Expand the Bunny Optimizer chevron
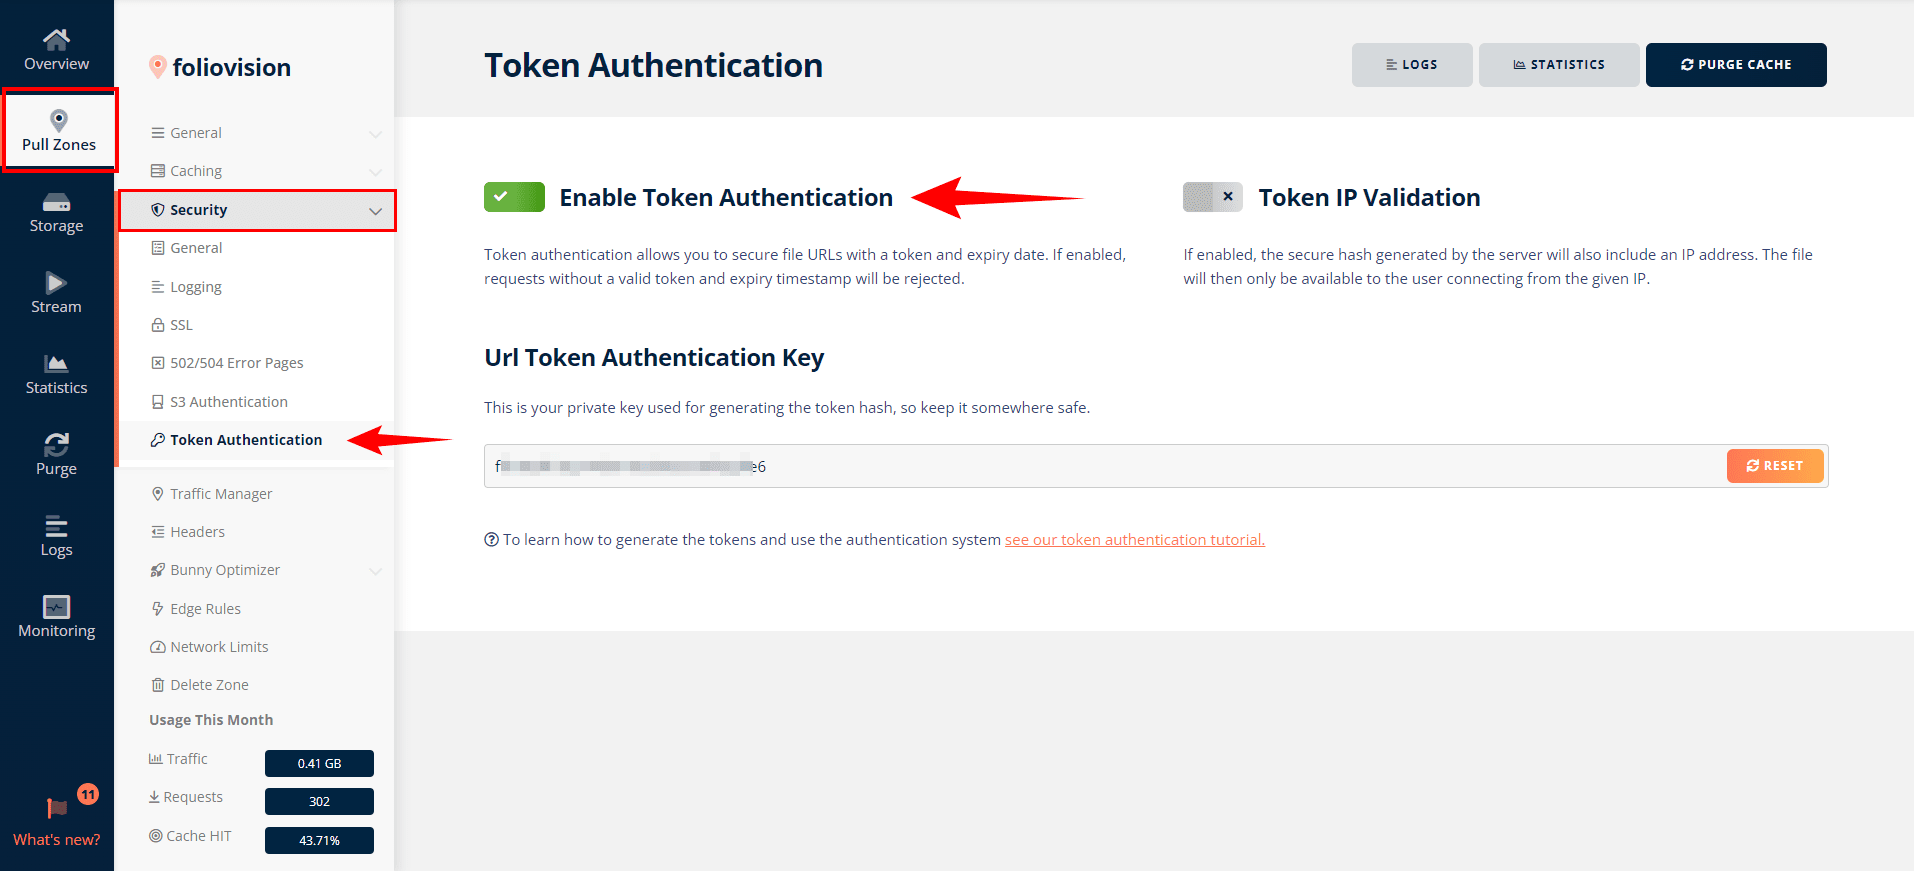The width and height of the screenshot is (1914, 871). 375,571
